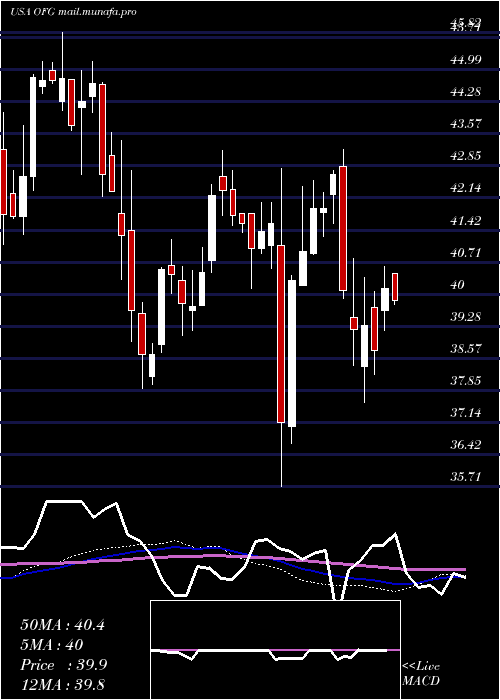Select the 42.85 price axis label

tap(466, 156)
